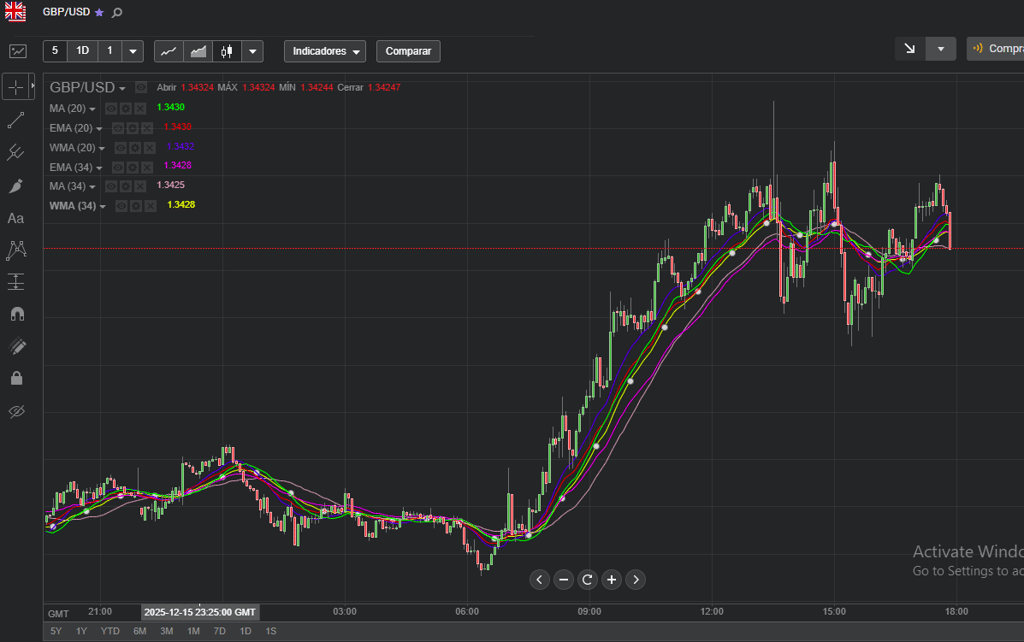Viewport: 1024px width, 642px height.
Task: Switch to candlestick chart type
Action: tap(227, 51)
